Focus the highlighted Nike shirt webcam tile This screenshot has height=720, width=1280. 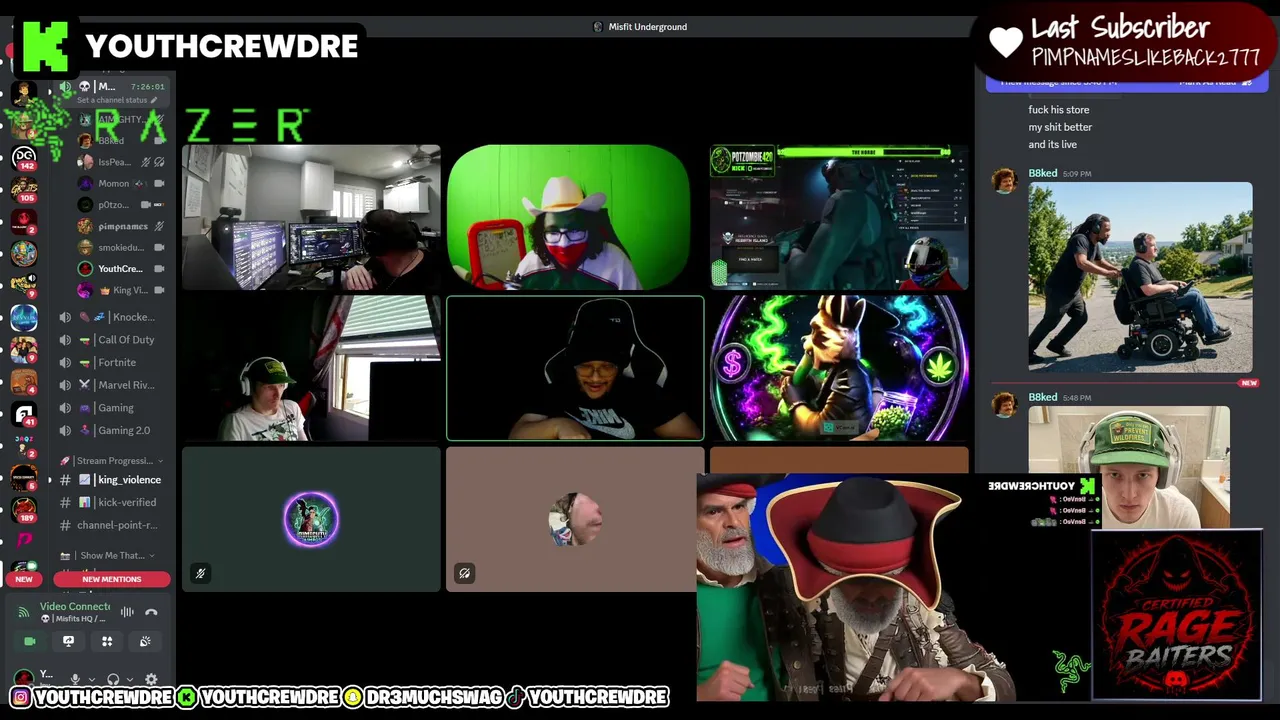coord(575,368)
